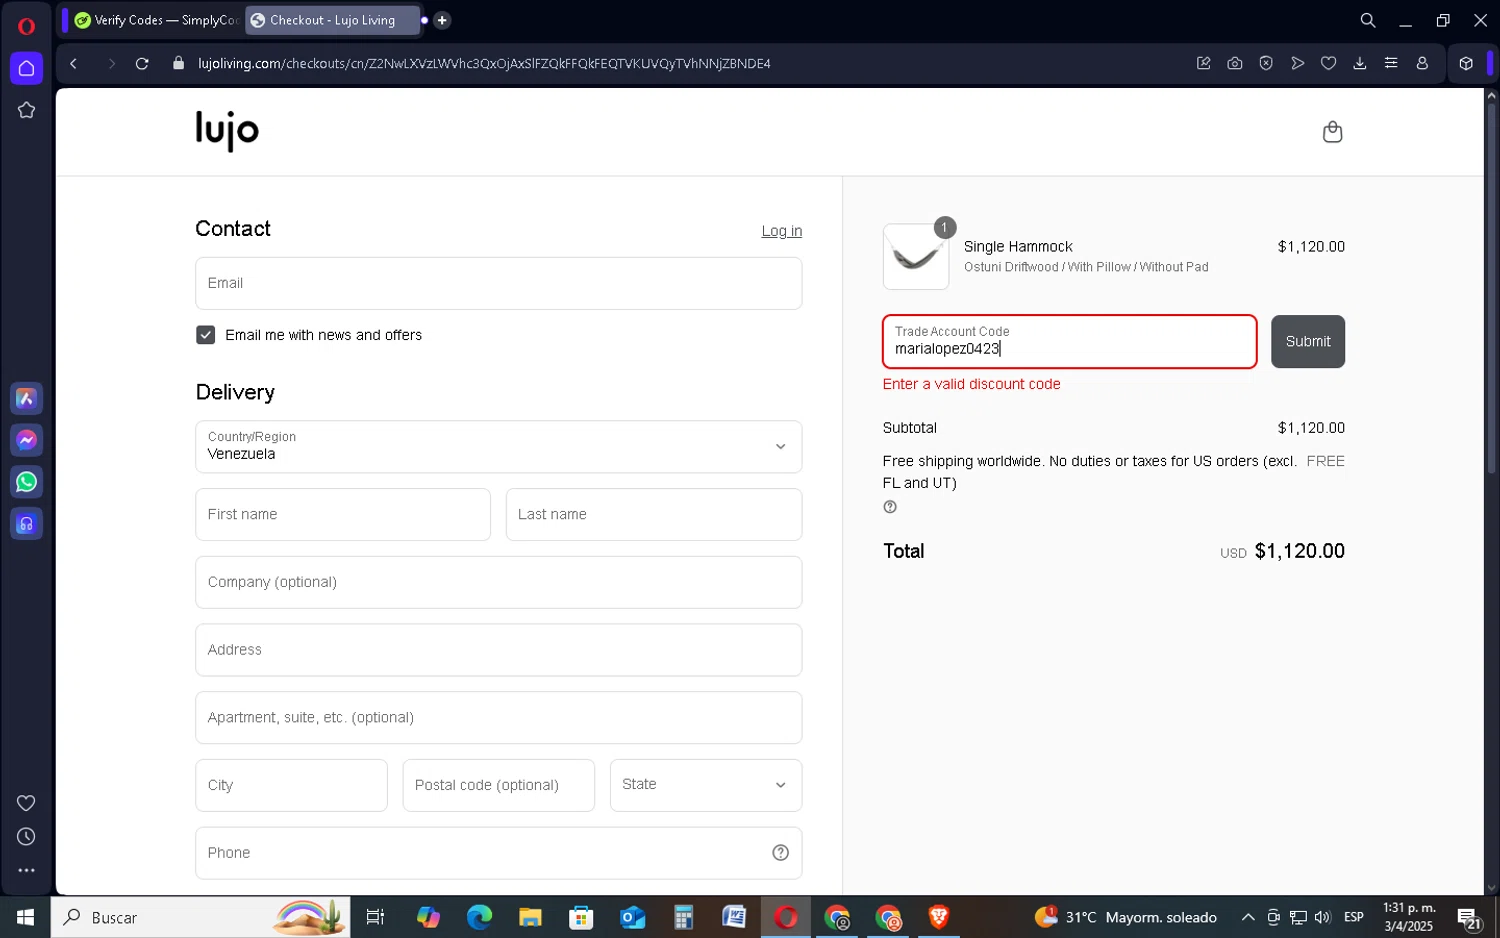Click the Phone field help icon

coord(781,853)
